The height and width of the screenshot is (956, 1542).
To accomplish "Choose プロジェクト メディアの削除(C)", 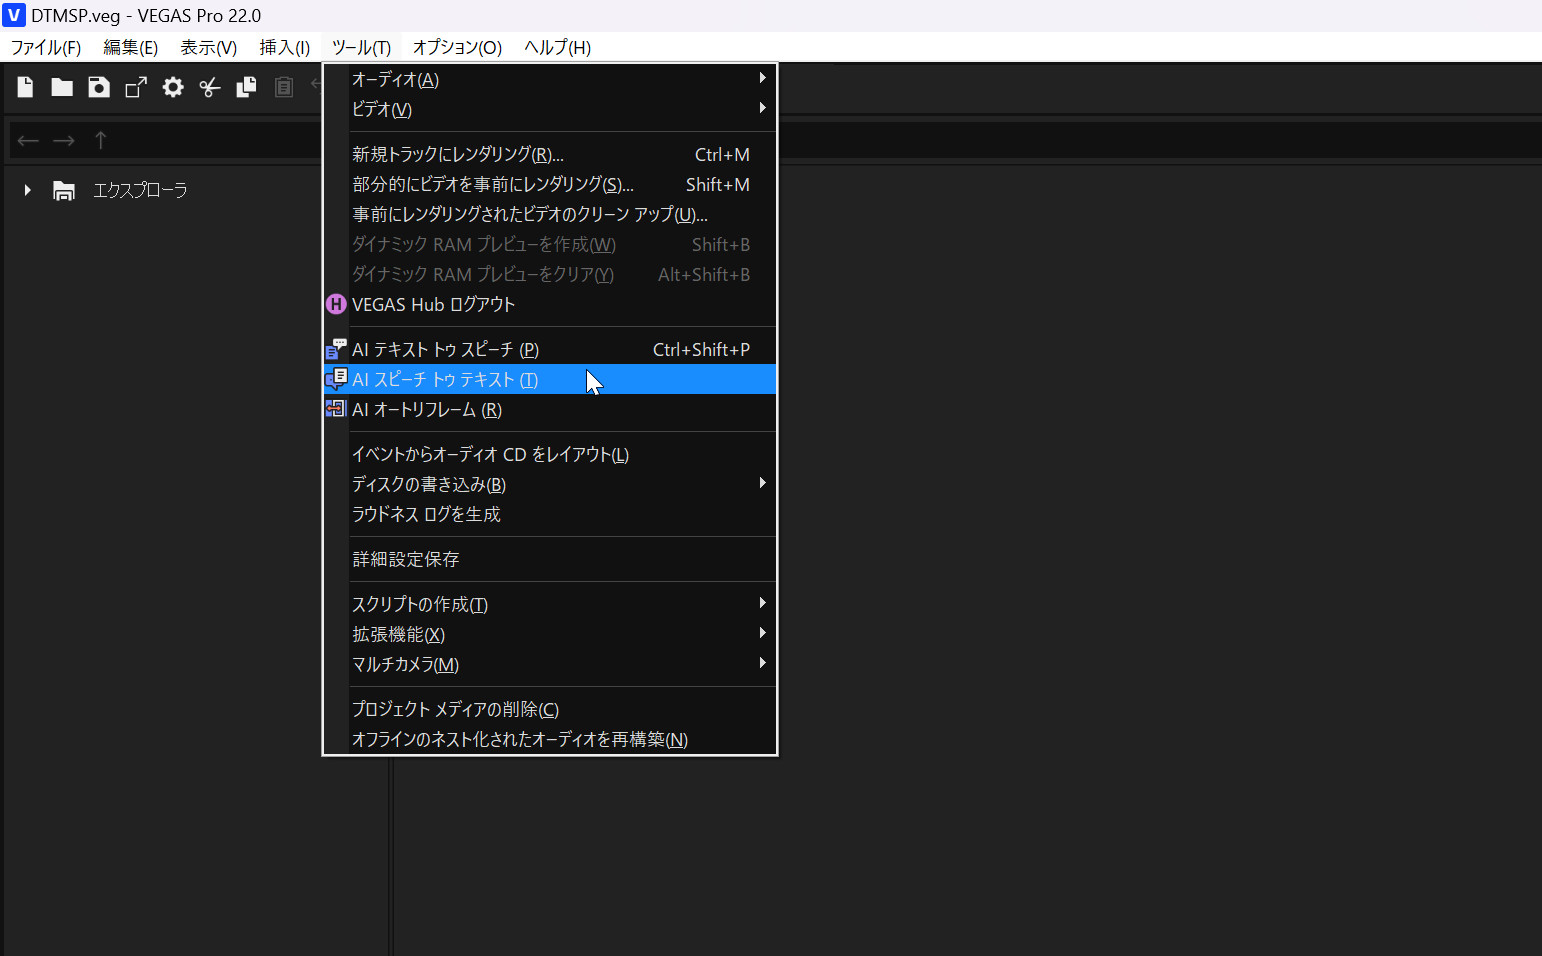I will 550,709.
